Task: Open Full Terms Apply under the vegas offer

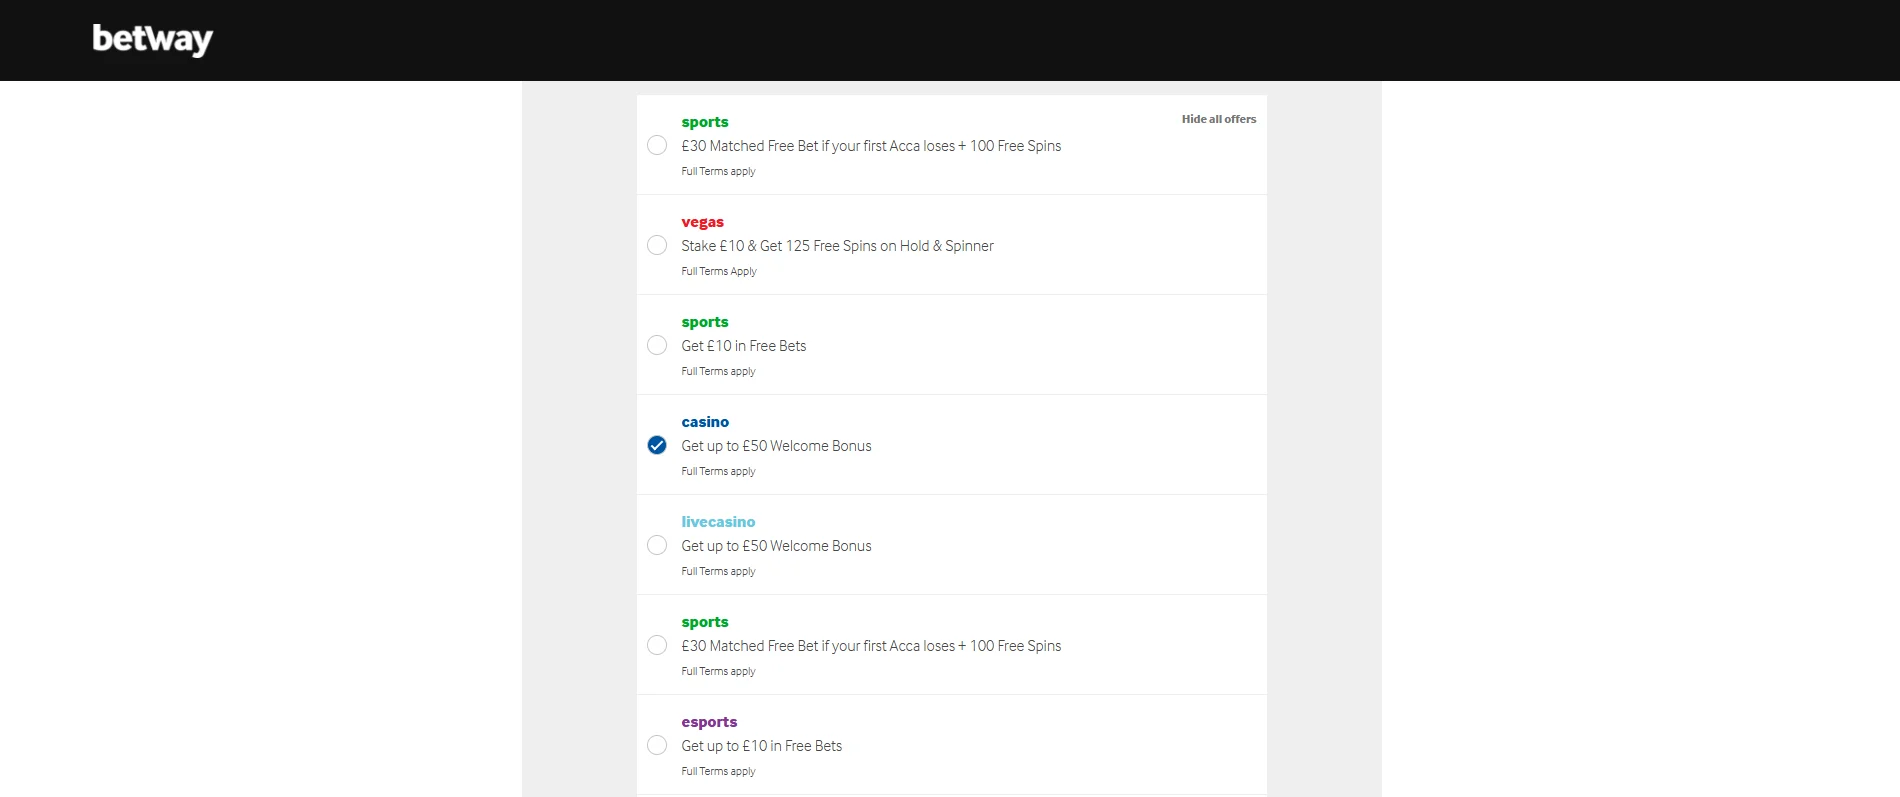Action: pos(718,271)
